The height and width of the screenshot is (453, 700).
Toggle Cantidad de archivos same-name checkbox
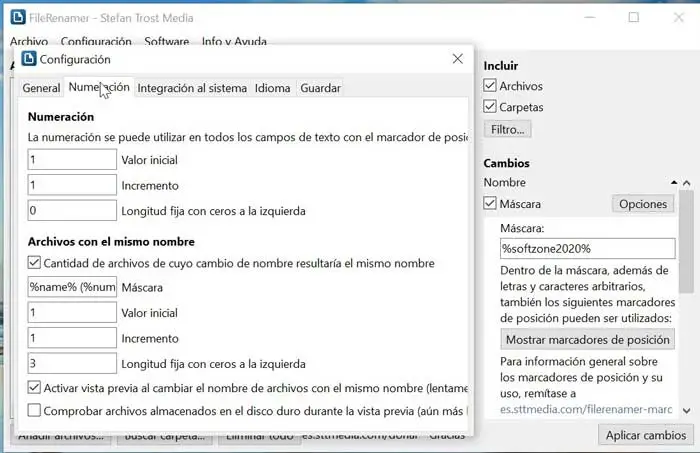(x=34, y=262)
